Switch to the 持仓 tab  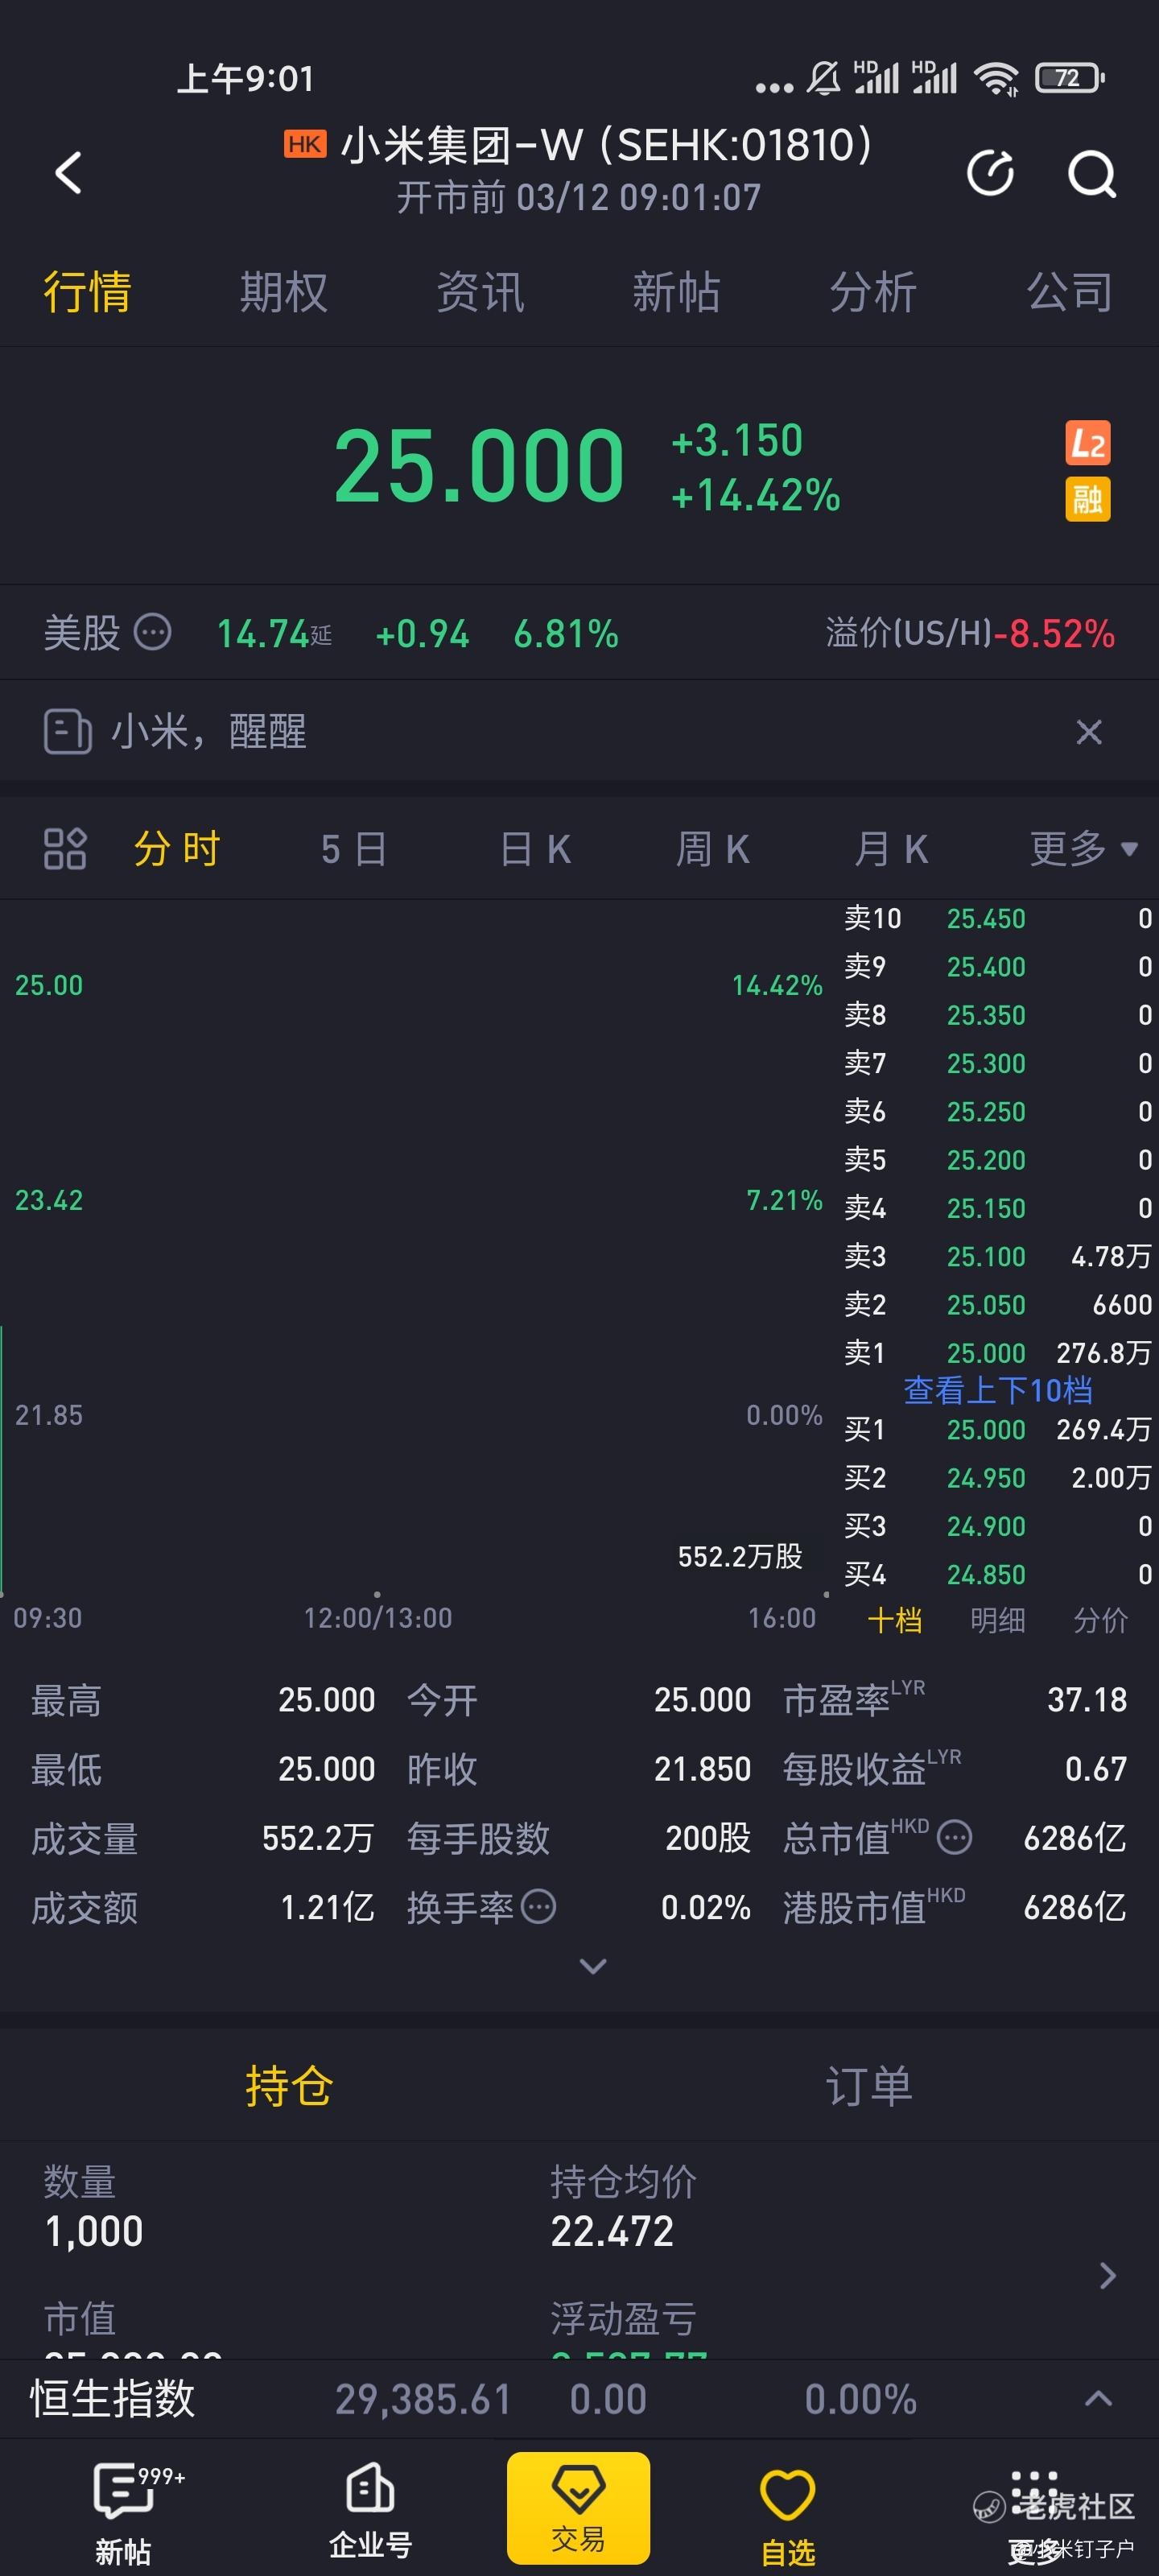click(289, 2086)
